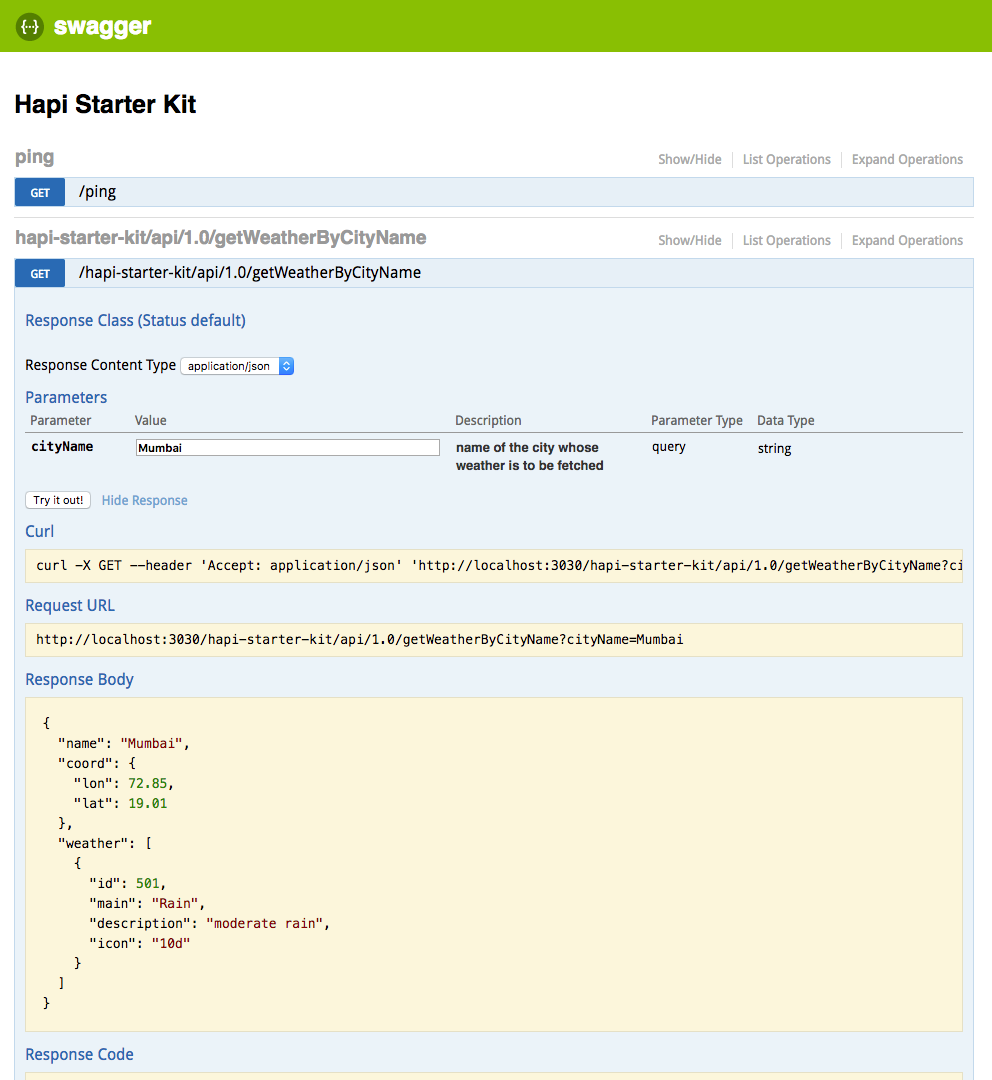Click the description 'name of the city whose weather'

[x=529, y=457]
